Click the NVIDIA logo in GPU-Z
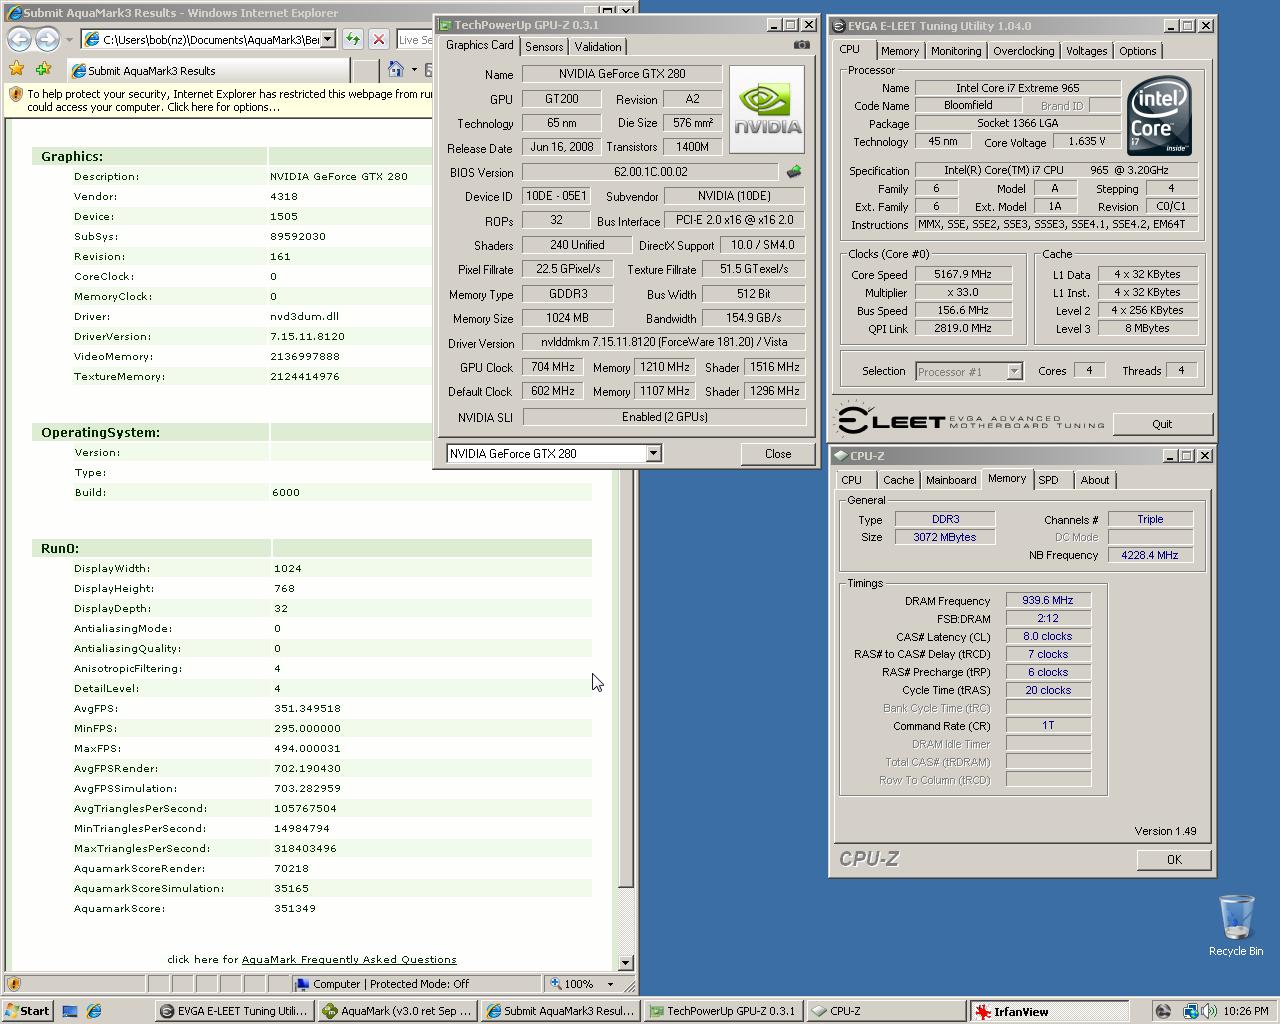This screenshot has height=1024, width=1280. (766, 109)
